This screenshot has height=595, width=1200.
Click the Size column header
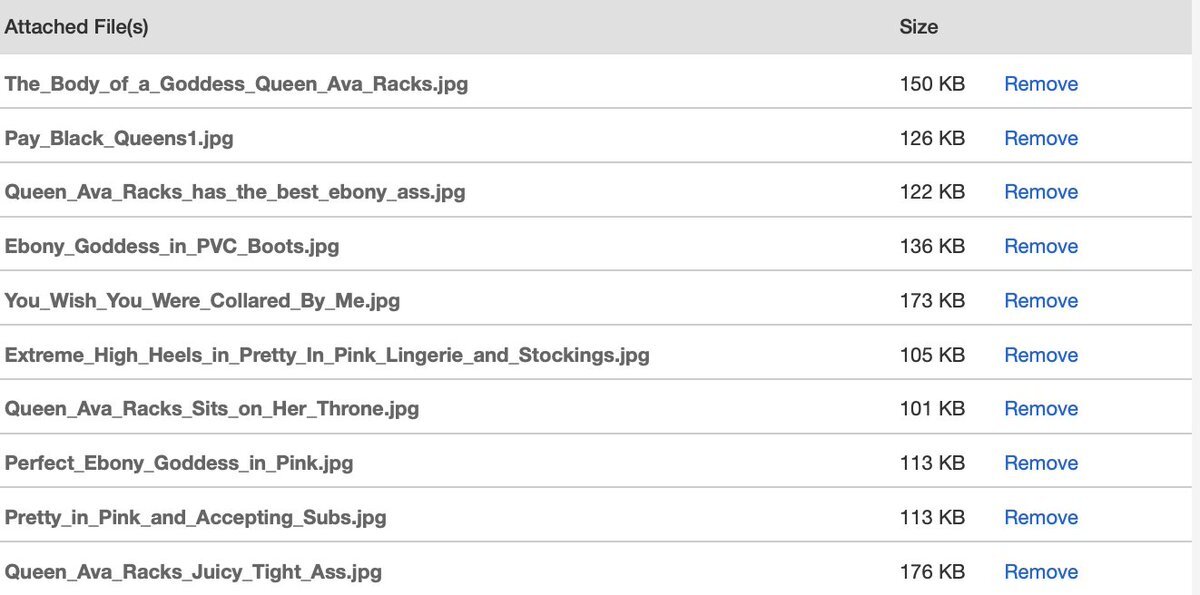918,27
